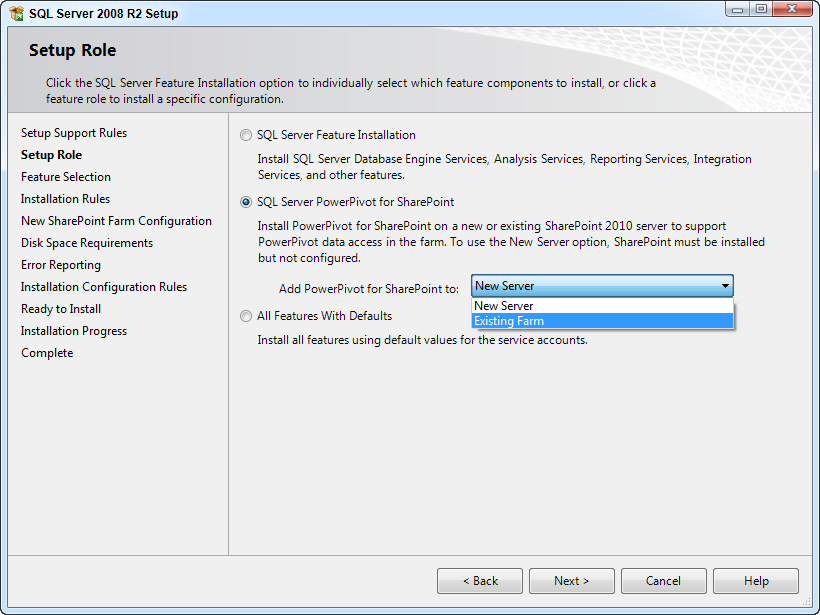Viewport: 820px width, 615px height.
Task: Go to Feature Selection step
Action: pos(66,177)
